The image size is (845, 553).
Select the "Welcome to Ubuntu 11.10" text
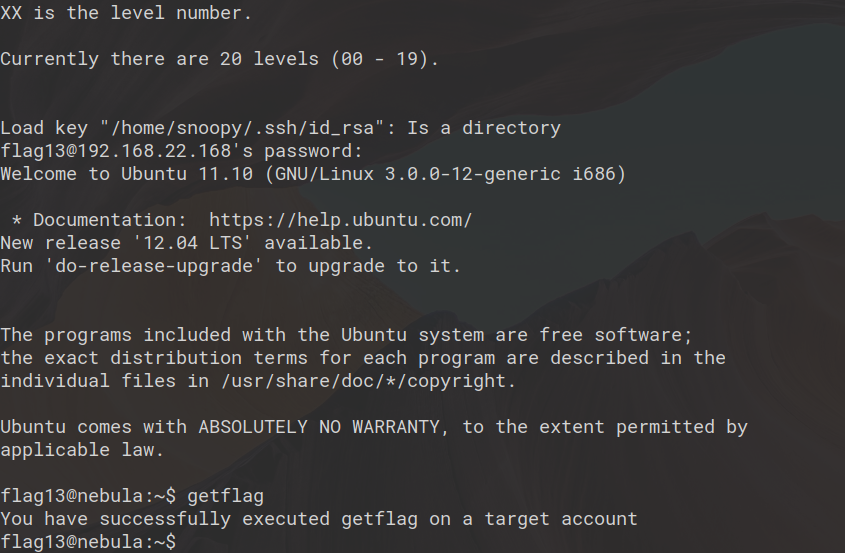pos(127,174)
